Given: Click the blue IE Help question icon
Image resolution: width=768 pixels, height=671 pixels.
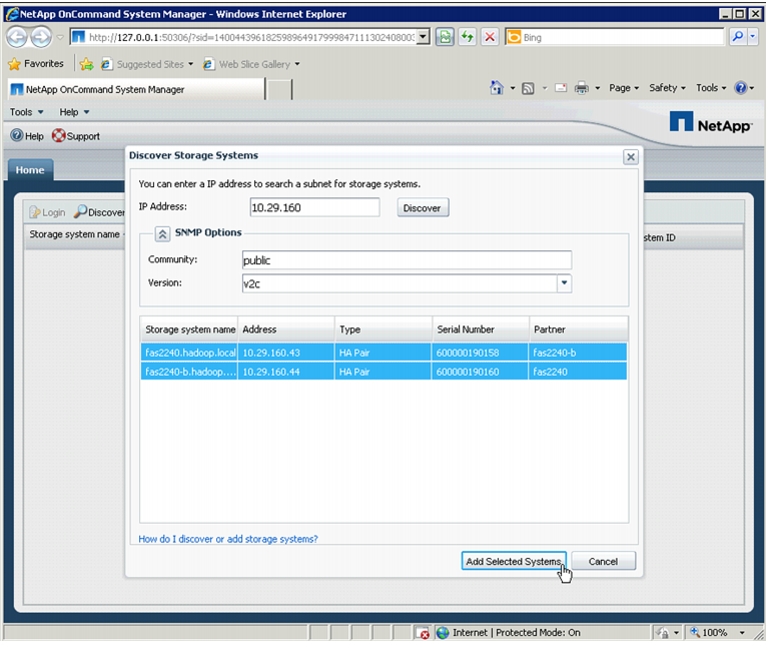Looking at the screenshot, I should (x=740, y=88).
